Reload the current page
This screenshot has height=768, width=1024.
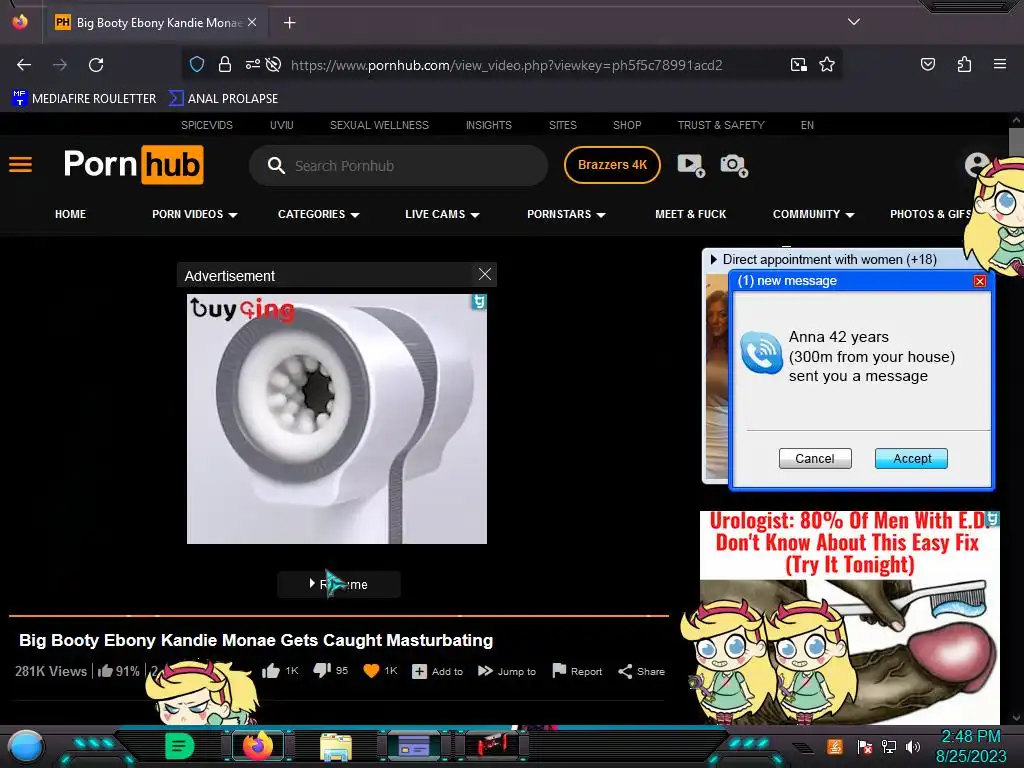96,65
